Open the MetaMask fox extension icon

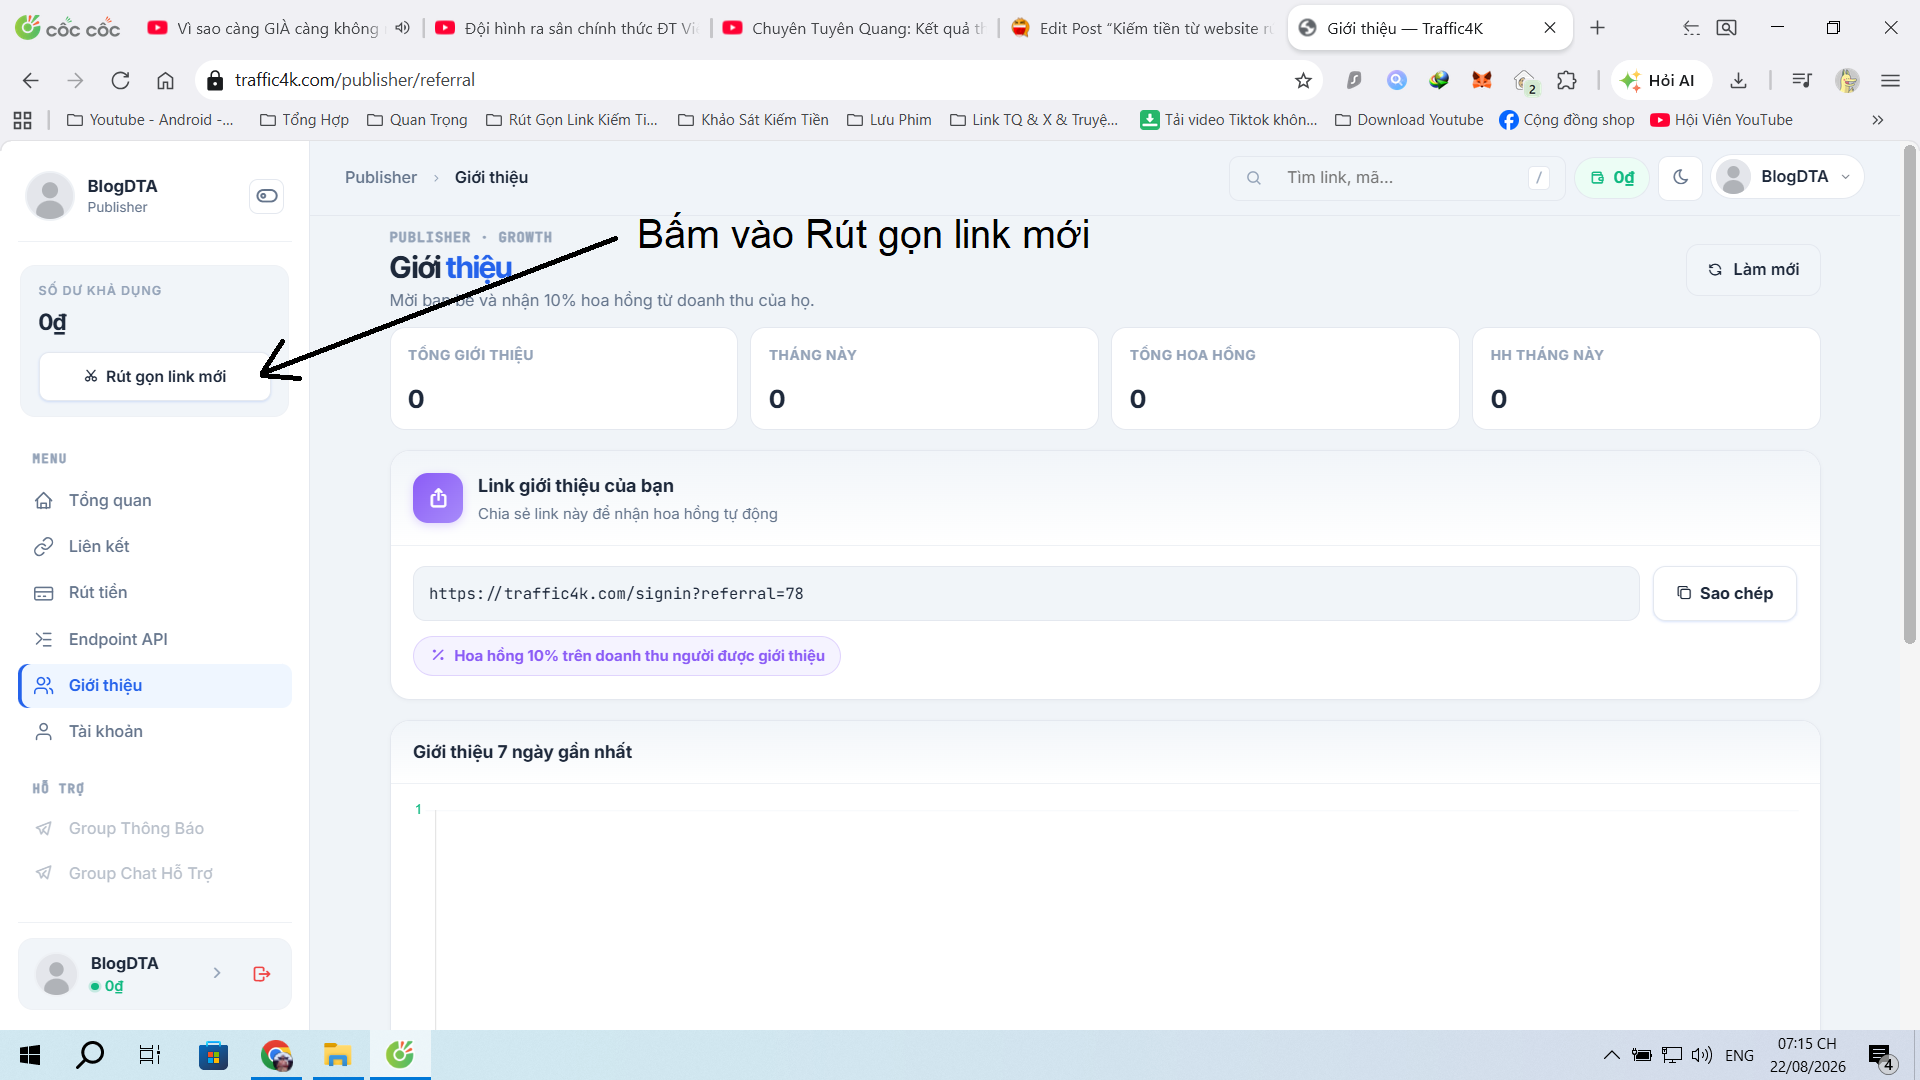1482,80
